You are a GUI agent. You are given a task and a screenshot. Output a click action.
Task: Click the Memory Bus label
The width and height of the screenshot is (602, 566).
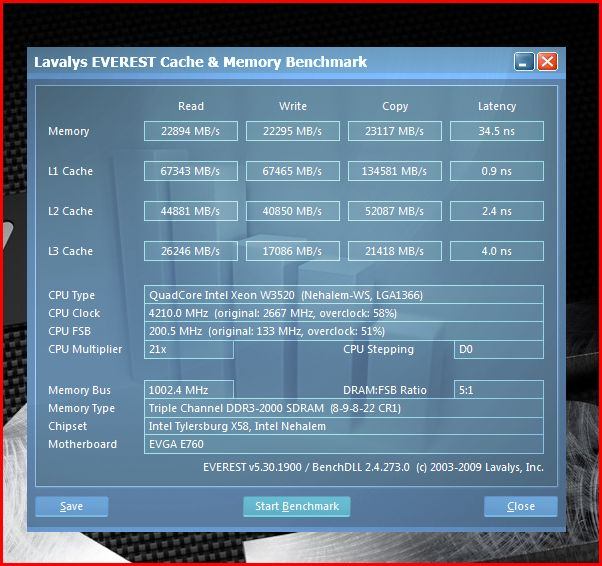point(79,390)
